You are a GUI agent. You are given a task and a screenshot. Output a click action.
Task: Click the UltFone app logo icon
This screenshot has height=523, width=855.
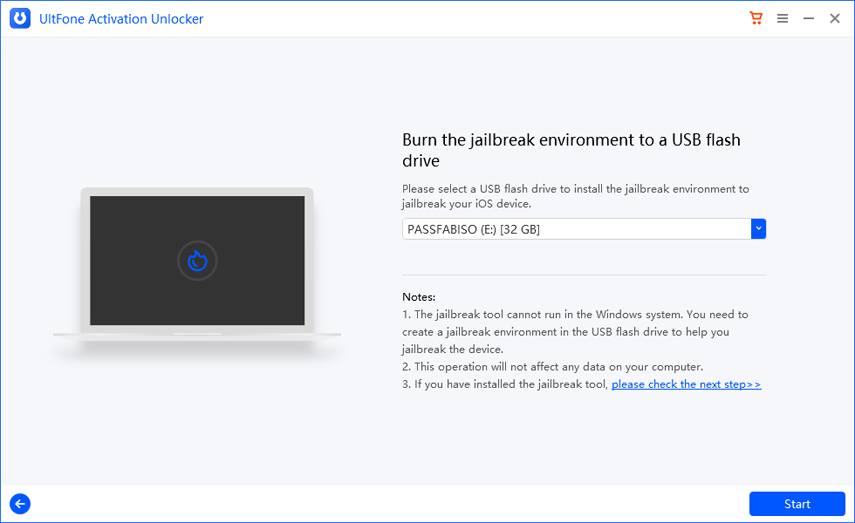tap(20, 19)
